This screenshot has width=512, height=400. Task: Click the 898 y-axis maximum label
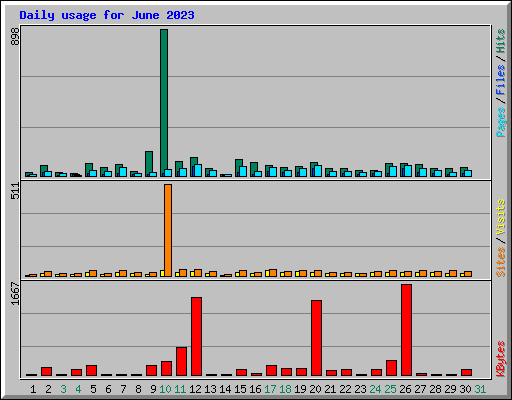pyautogui.click(x=15, y=37)
